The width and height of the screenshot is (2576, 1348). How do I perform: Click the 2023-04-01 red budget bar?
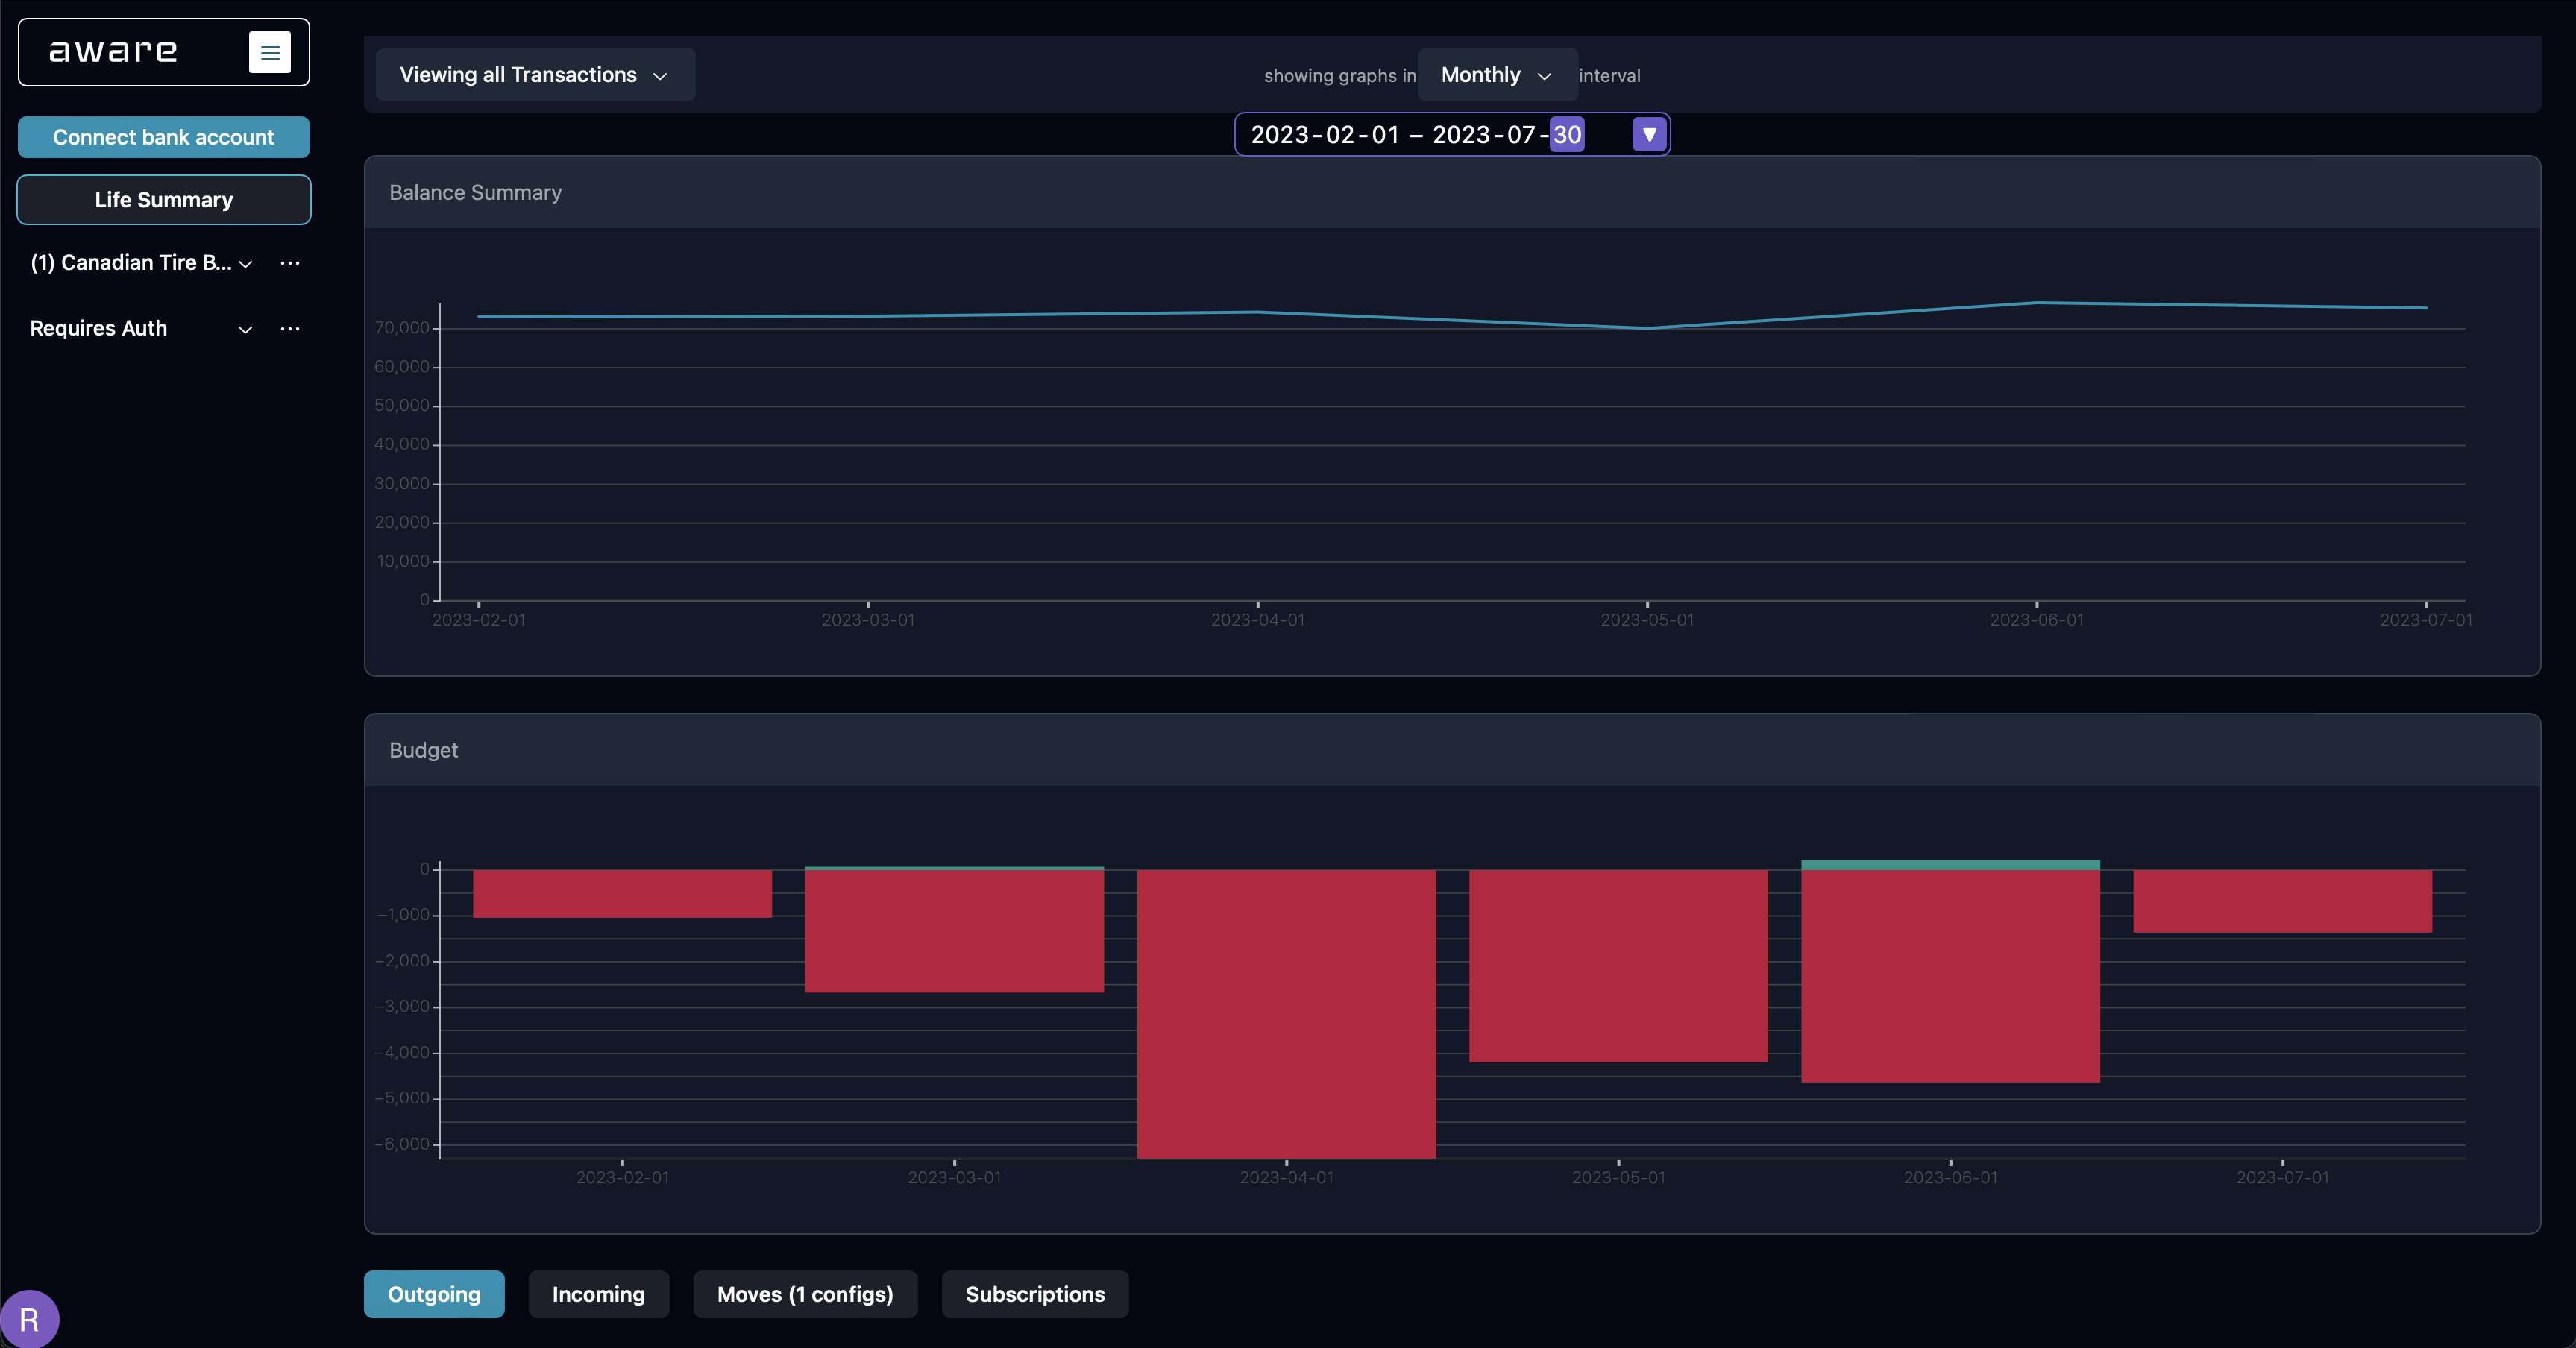[1286, 1012]
